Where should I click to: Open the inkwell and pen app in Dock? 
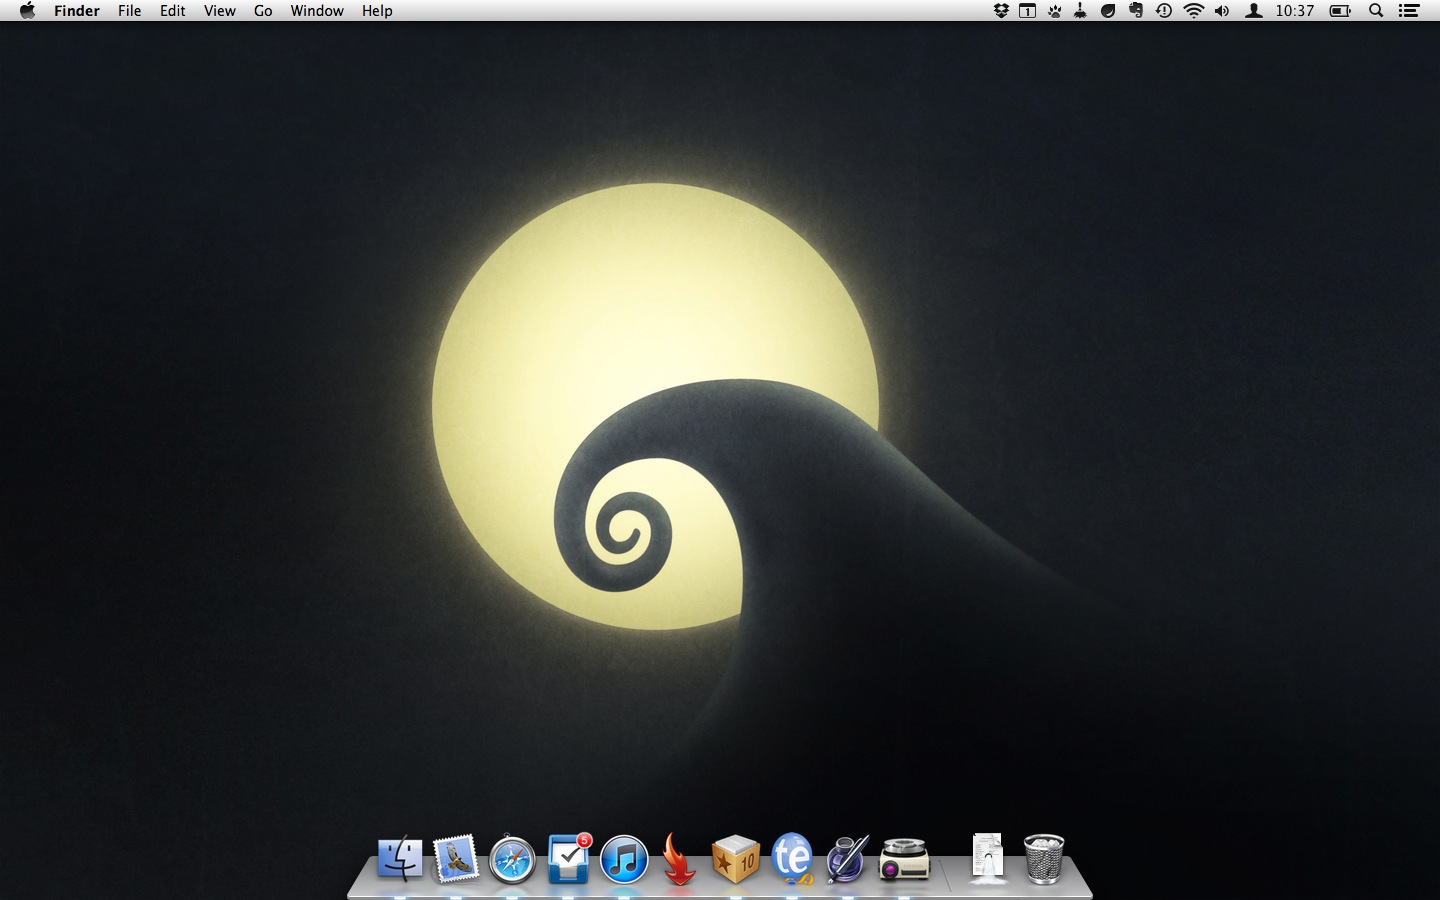(x=847, y=859)
